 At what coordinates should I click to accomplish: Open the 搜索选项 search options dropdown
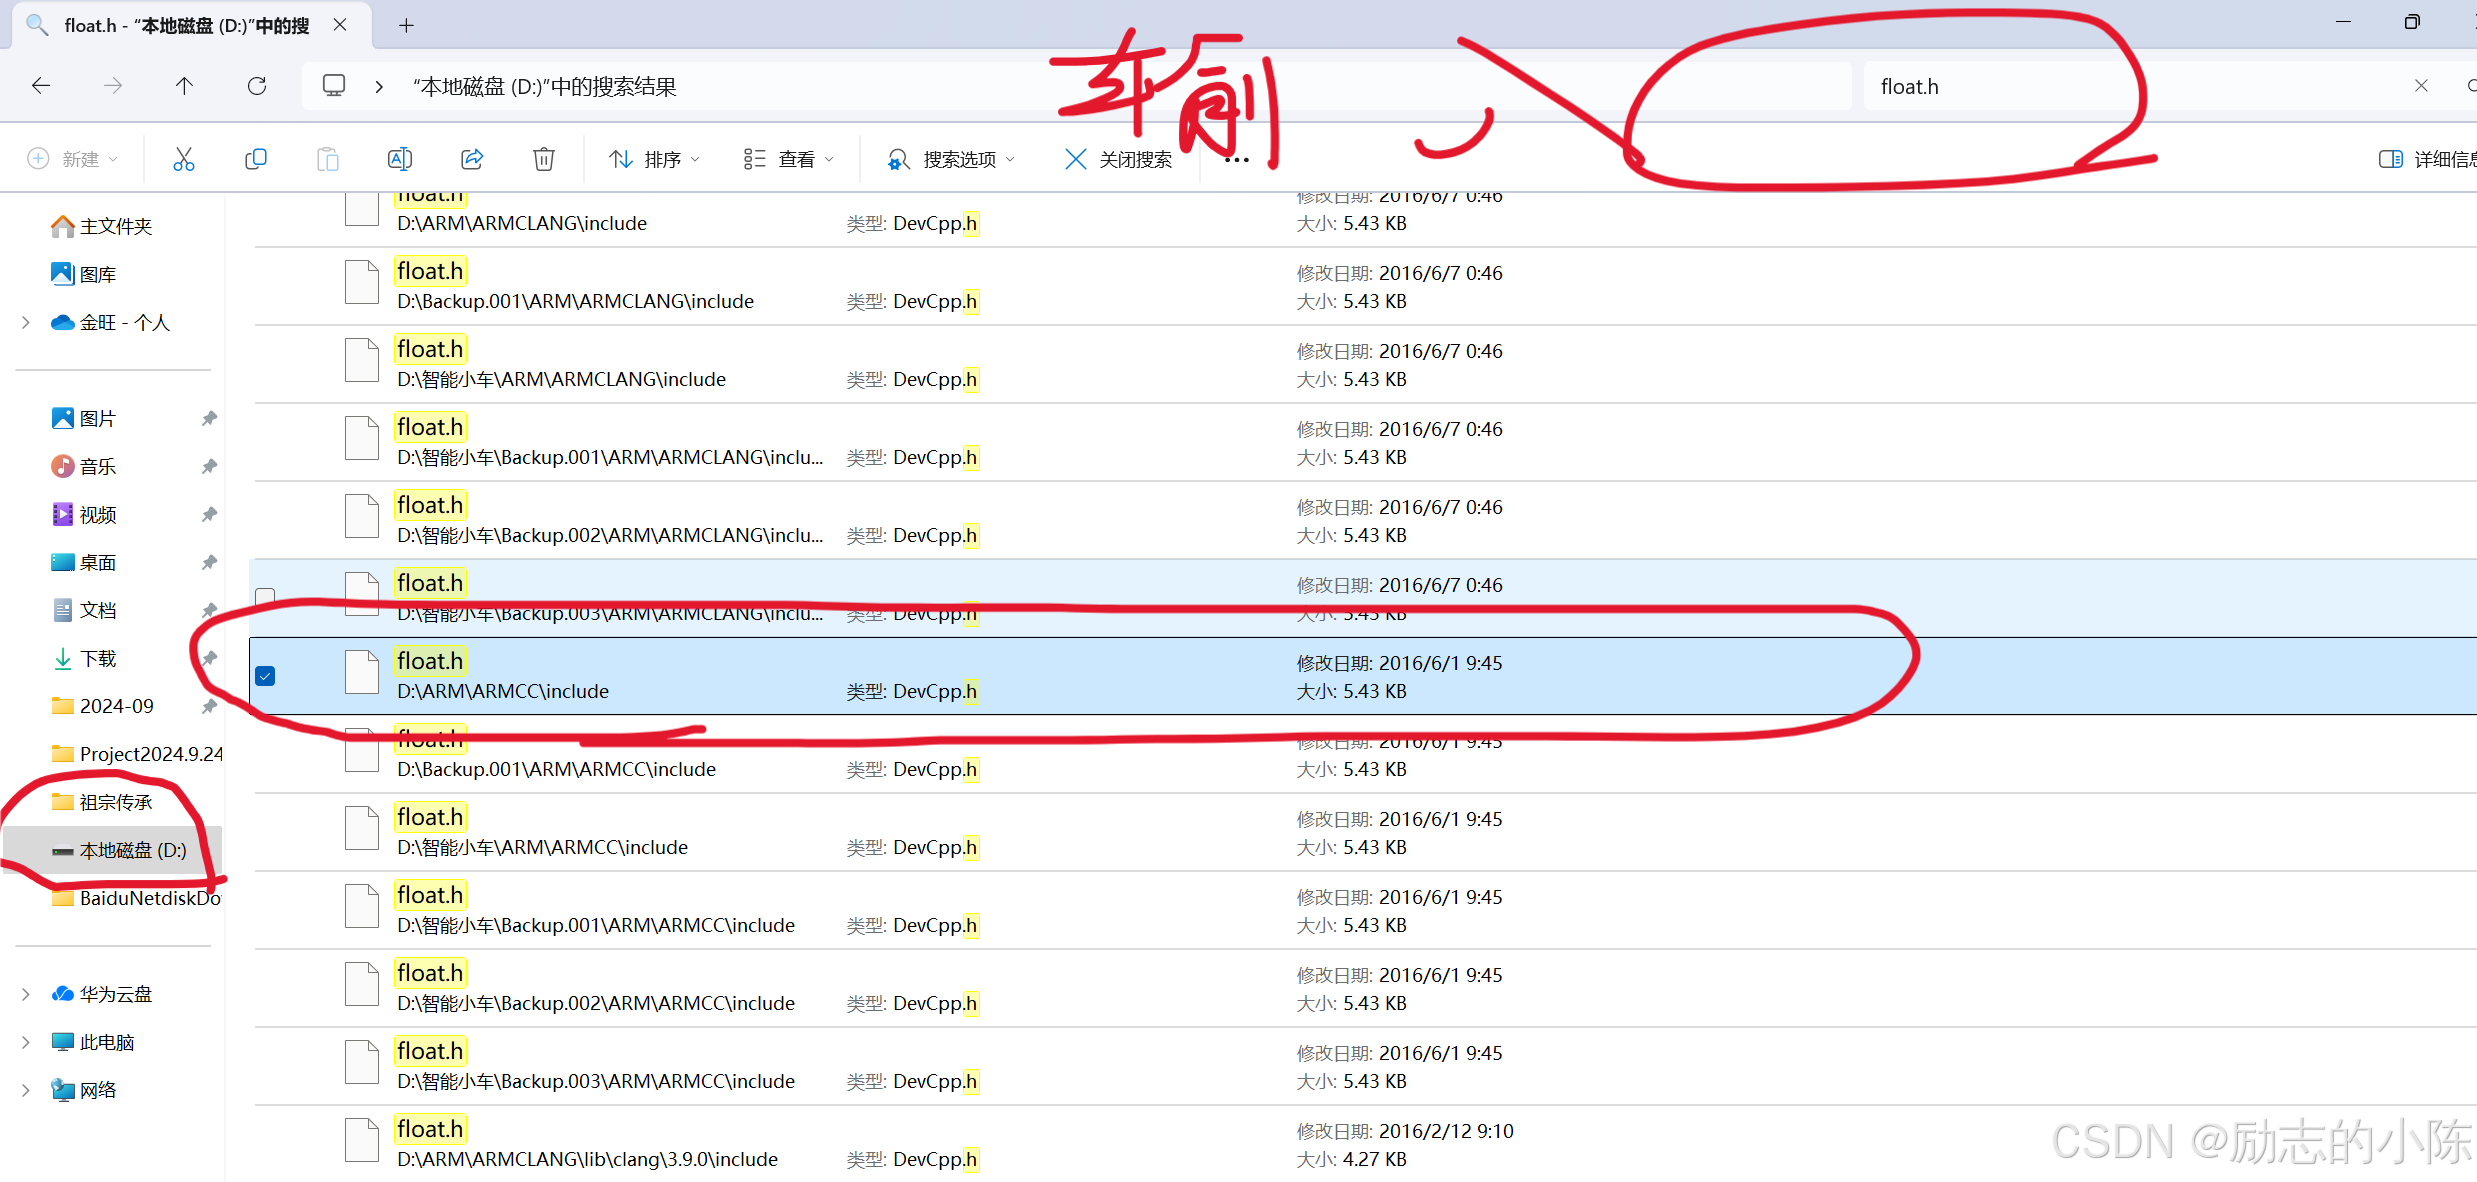(x=951, y=159)
